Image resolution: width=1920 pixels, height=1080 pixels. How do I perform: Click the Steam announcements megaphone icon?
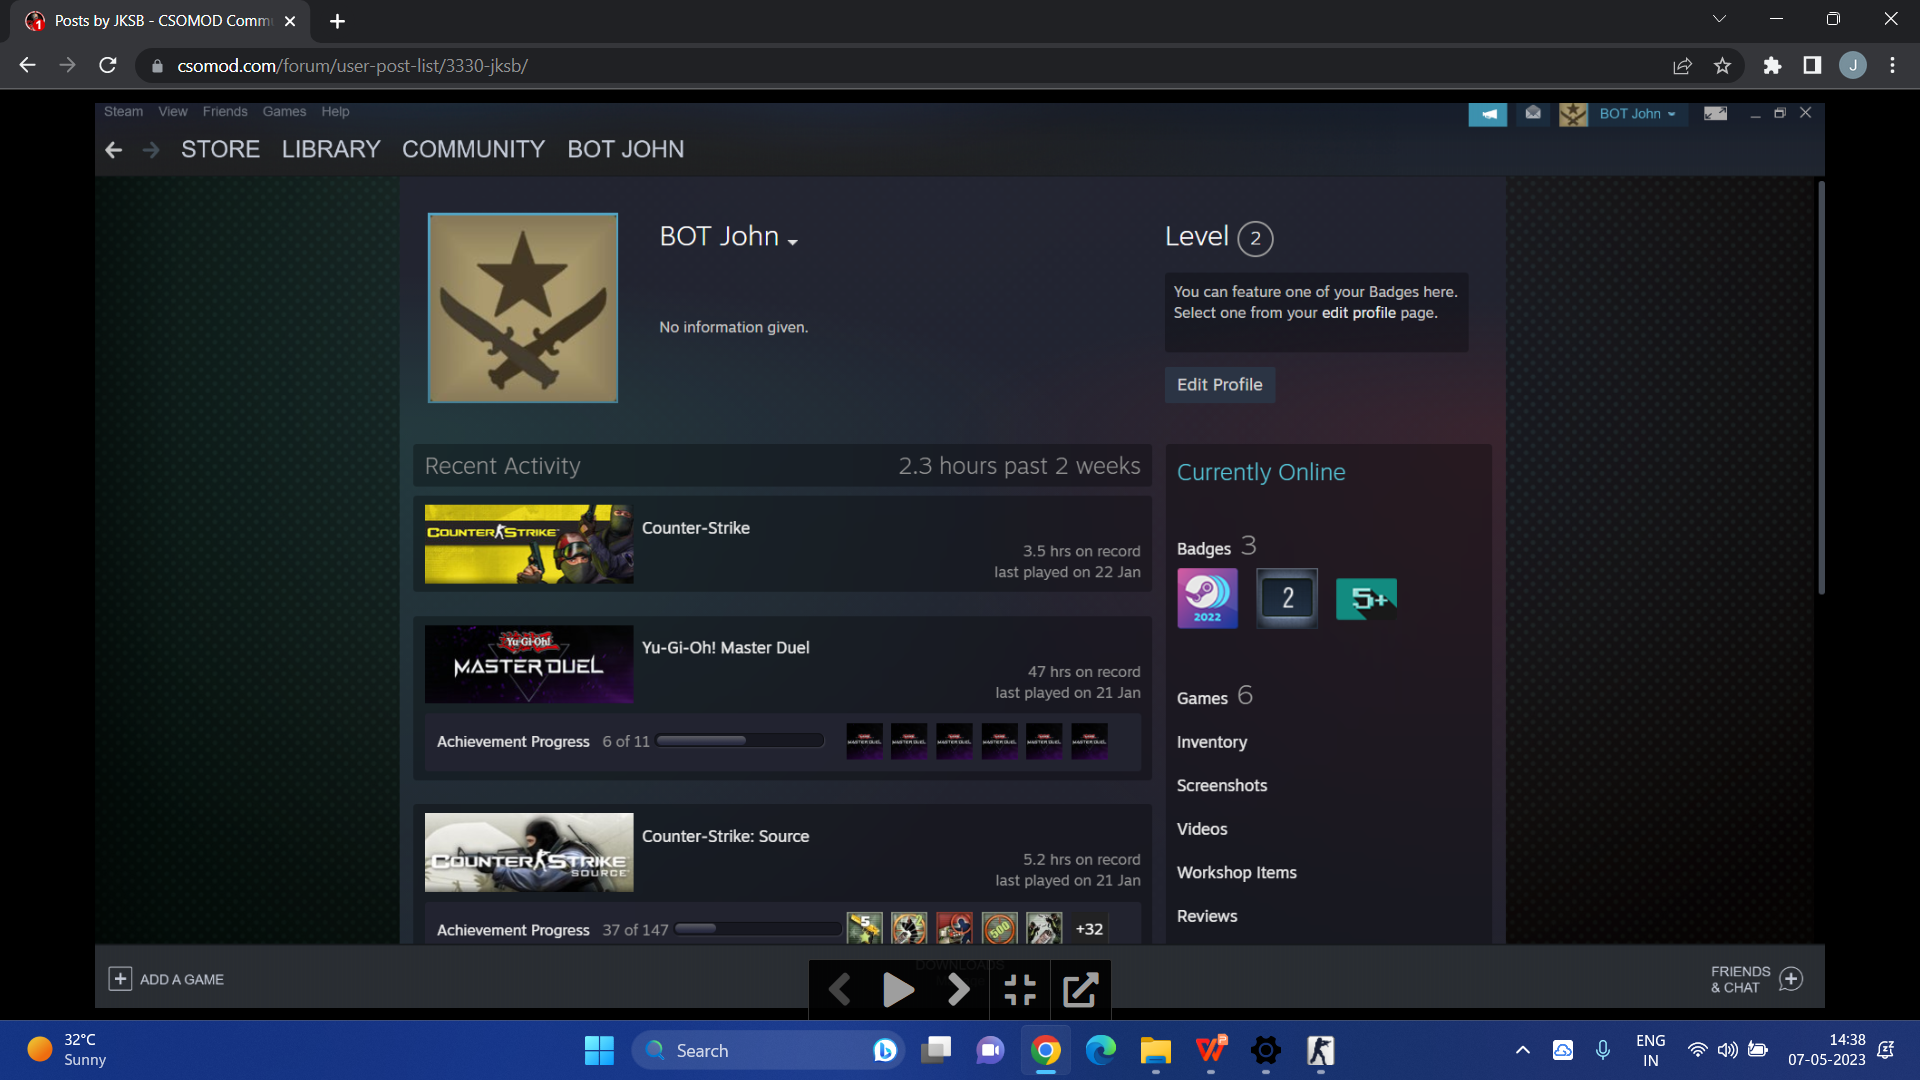click(1487, 114)
